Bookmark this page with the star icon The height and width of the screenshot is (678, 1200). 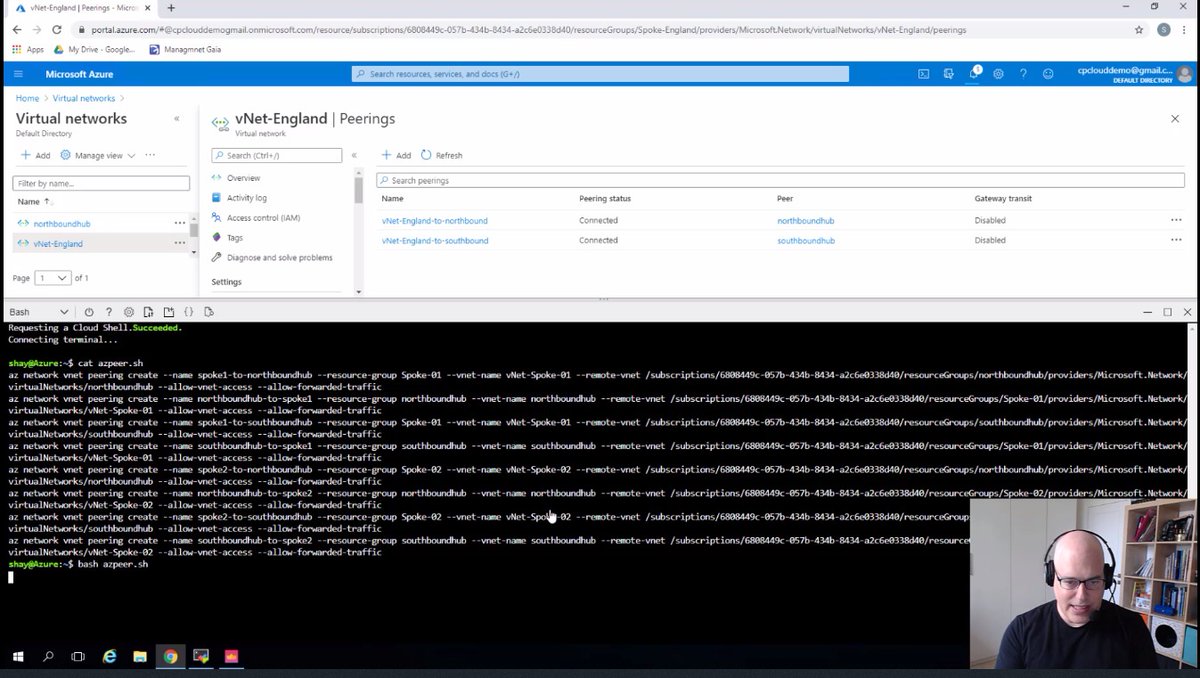1139,30
